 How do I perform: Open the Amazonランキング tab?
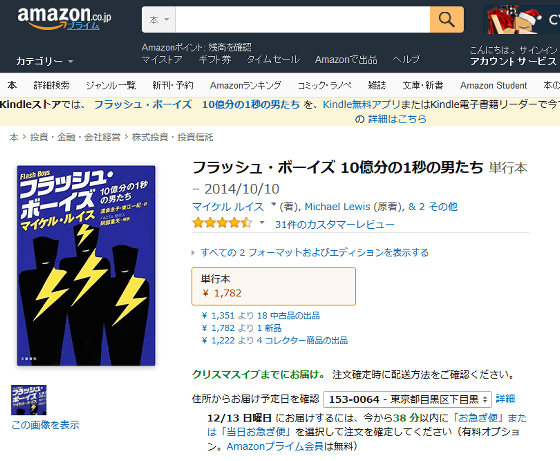(x=245, y=85)
